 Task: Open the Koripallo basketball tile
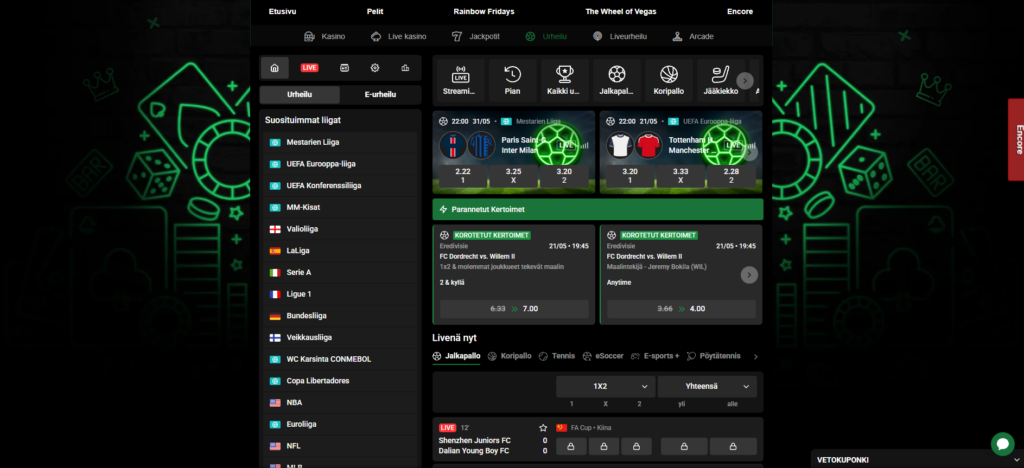[669, 80]
